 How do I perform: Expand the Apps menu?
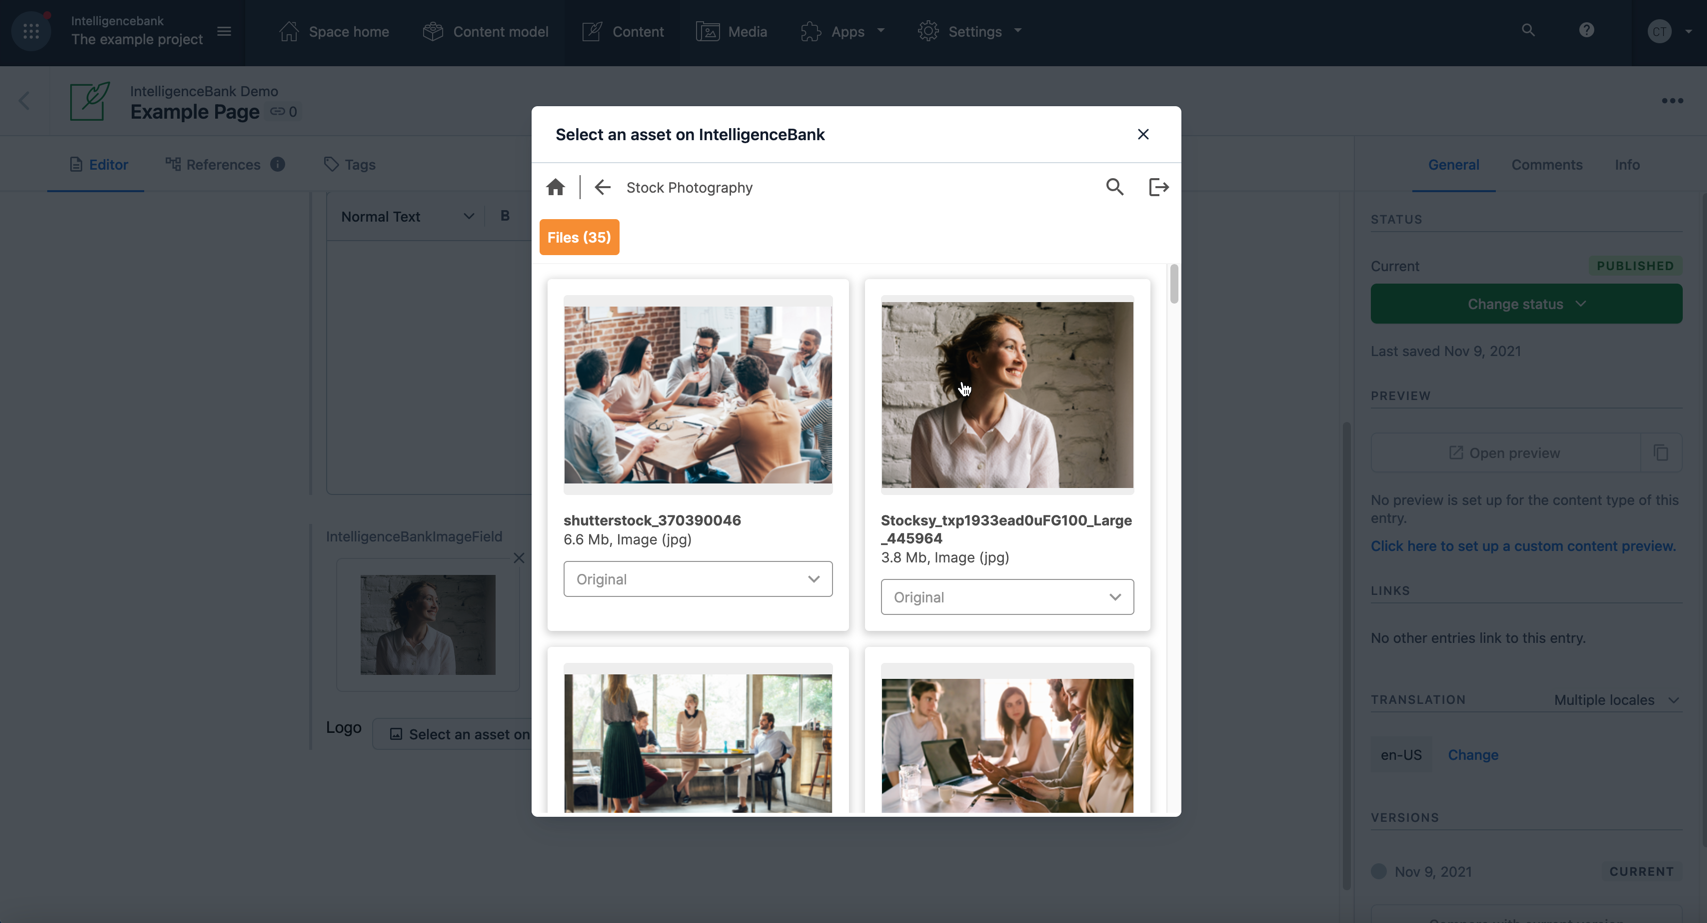pos(843,32)
